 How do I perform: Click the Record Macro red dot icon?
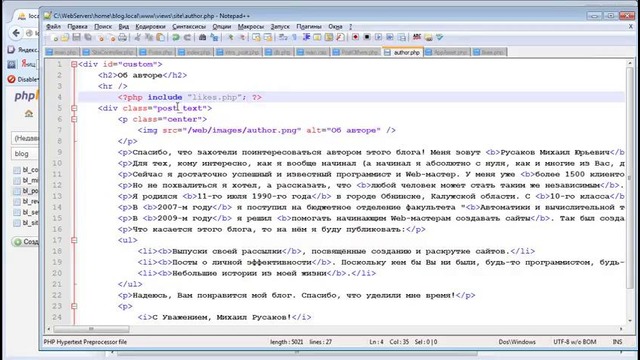356,37
